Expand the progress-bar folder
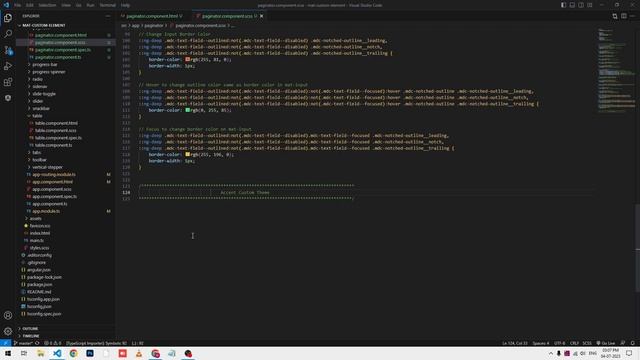The image size is (640, 360). (x=45, y=64)
